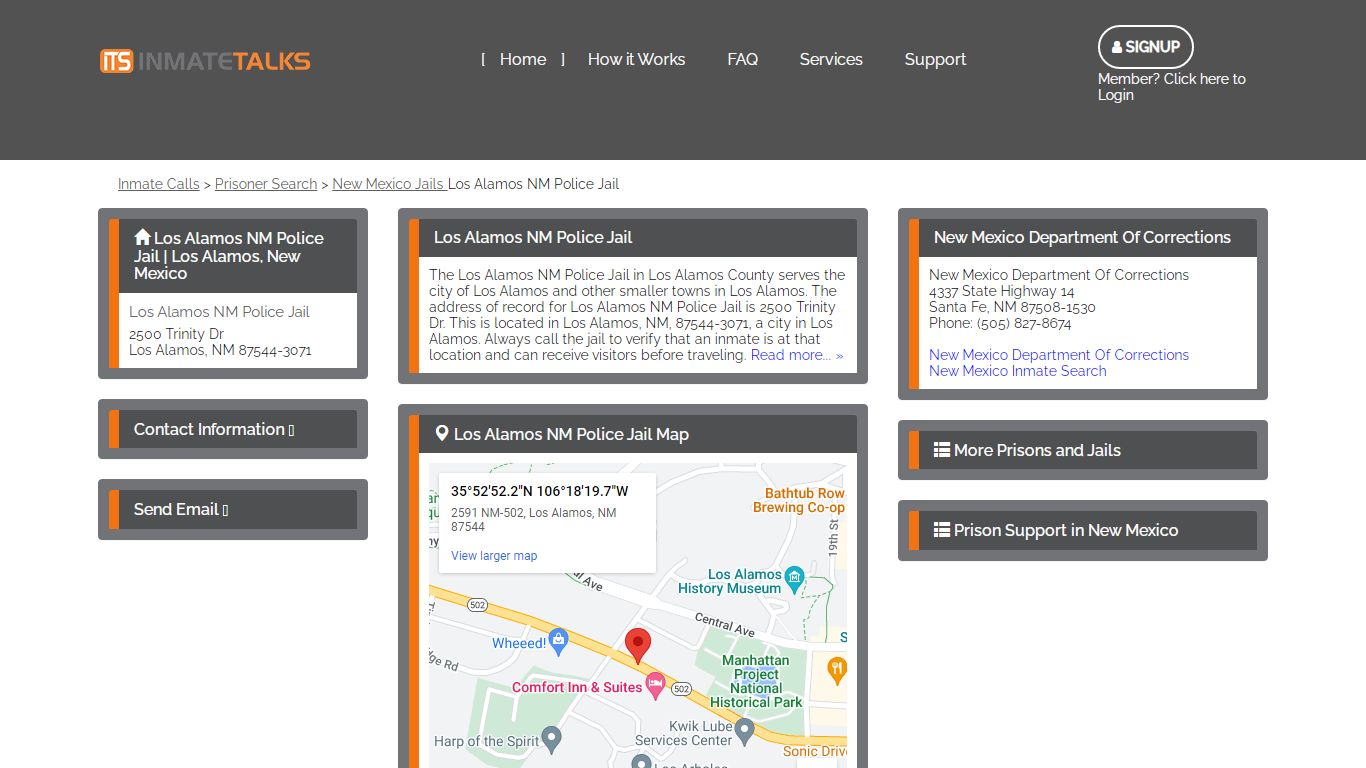Screen dimensions: 1366x768
Task: Go to the FAQ page
Action: pyautogui.click(x=742, y=59)
